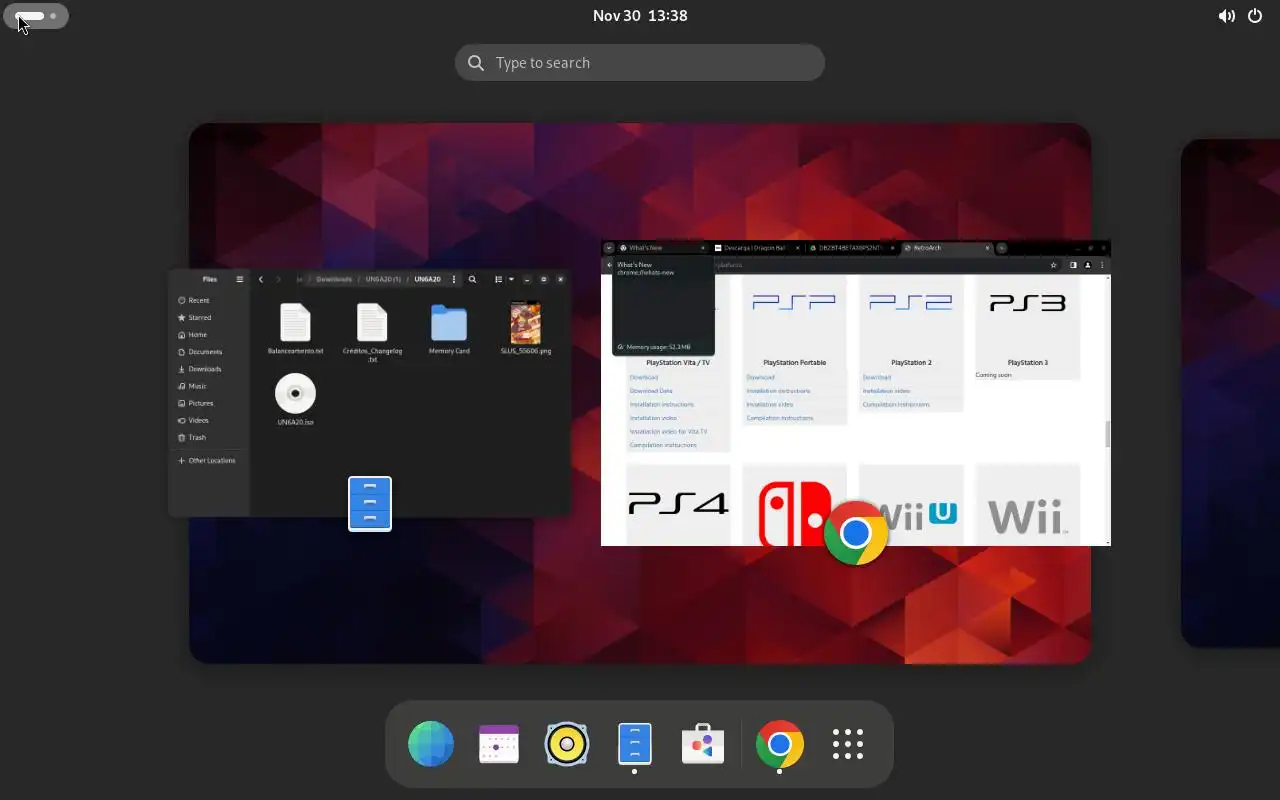This screenshot has height=800, width=1280.
Task: Click the PS4 logo card
Action: tap(678, 505)
